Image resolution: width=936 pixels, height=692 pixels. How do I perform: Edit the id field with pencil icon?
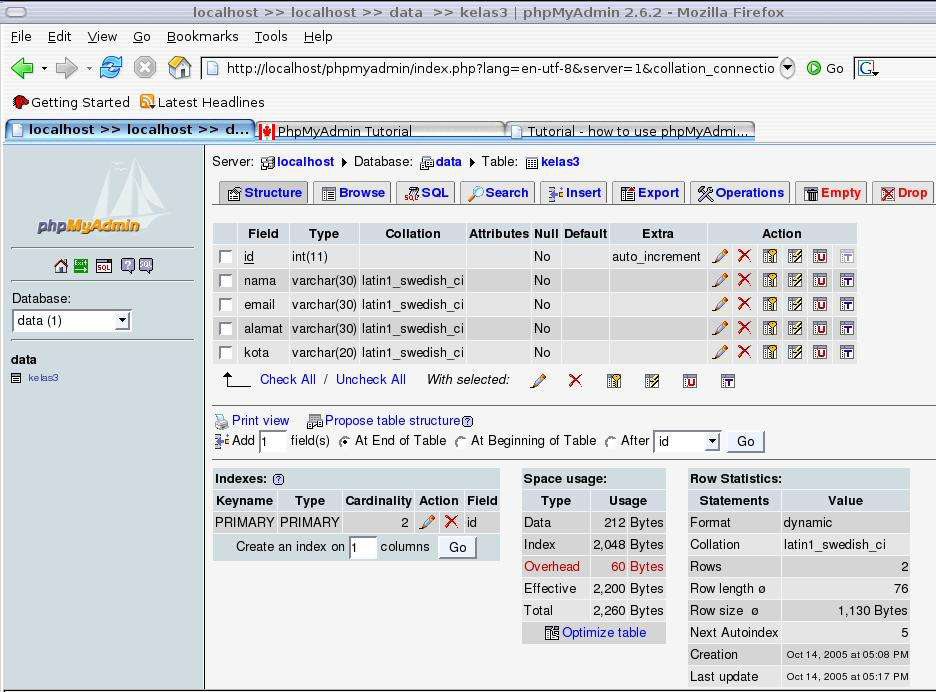(x=720, y=256)
